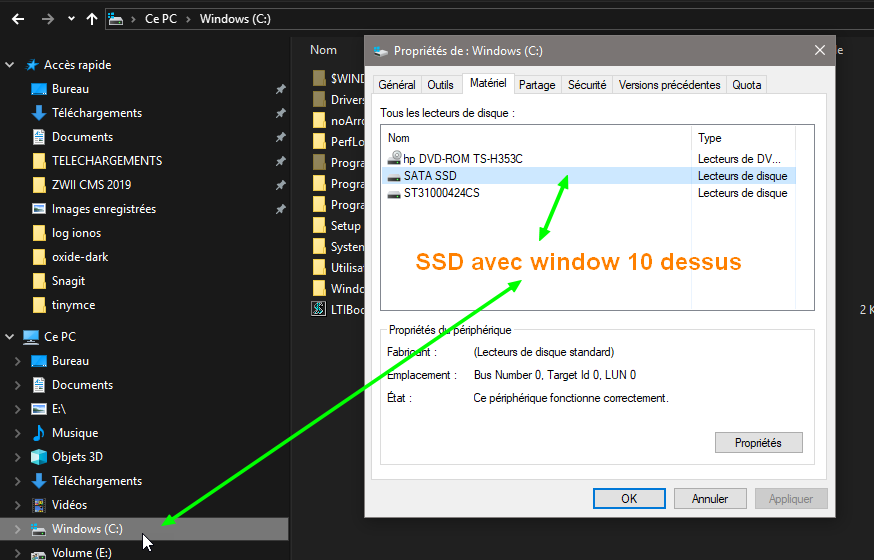Click the Up arrow navigation icon
This screenshot has height=560, width=874.
92,19
